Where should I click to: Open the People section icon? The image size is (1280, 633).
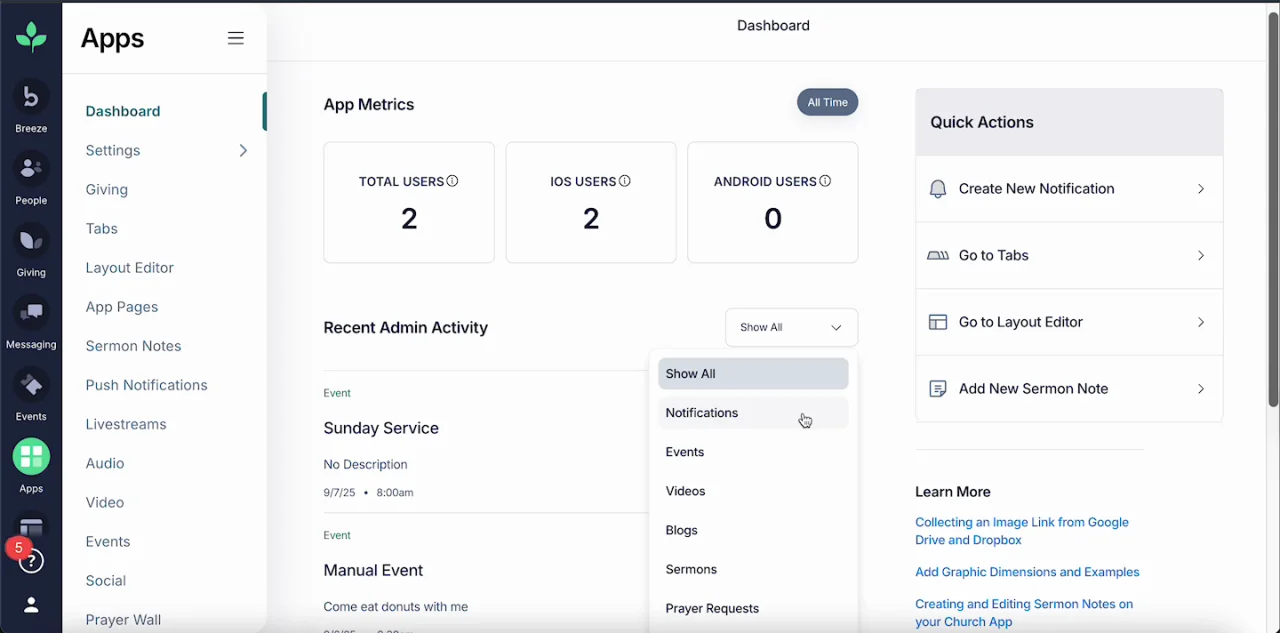click(31, 169)
